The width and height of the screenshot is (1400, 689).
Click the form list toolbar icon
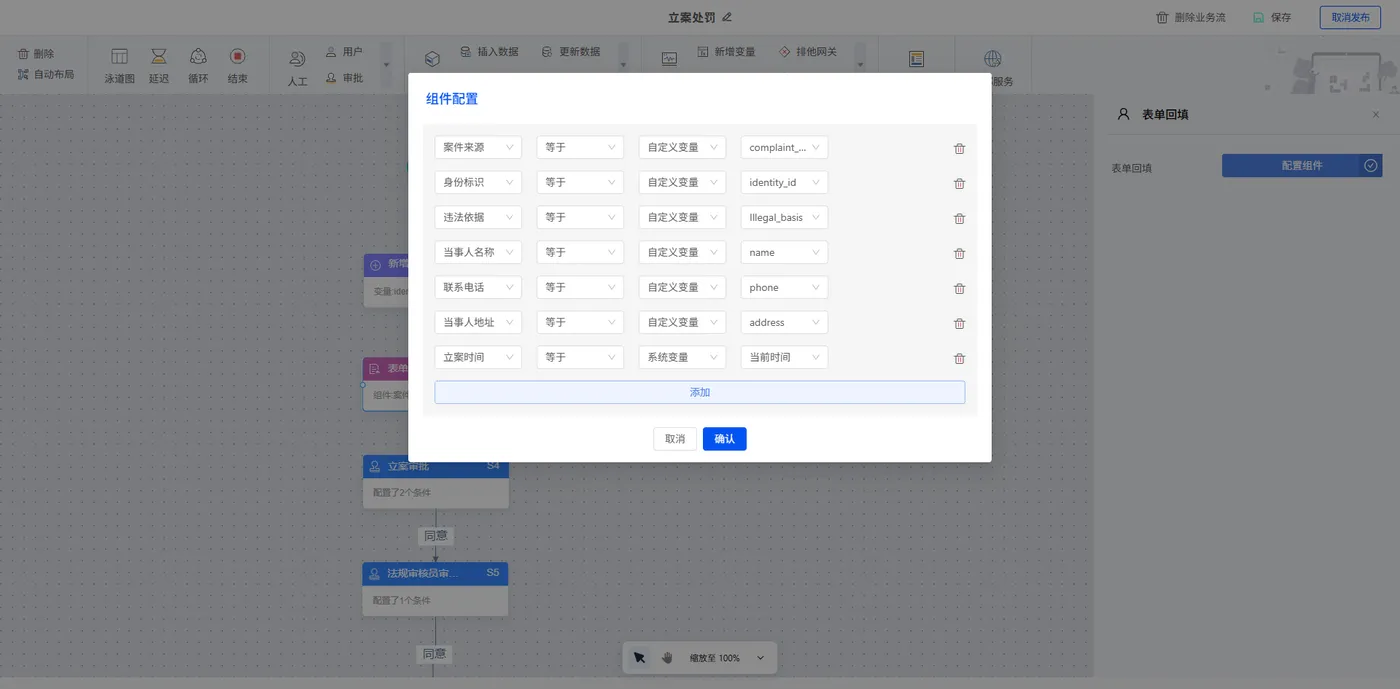916,59
